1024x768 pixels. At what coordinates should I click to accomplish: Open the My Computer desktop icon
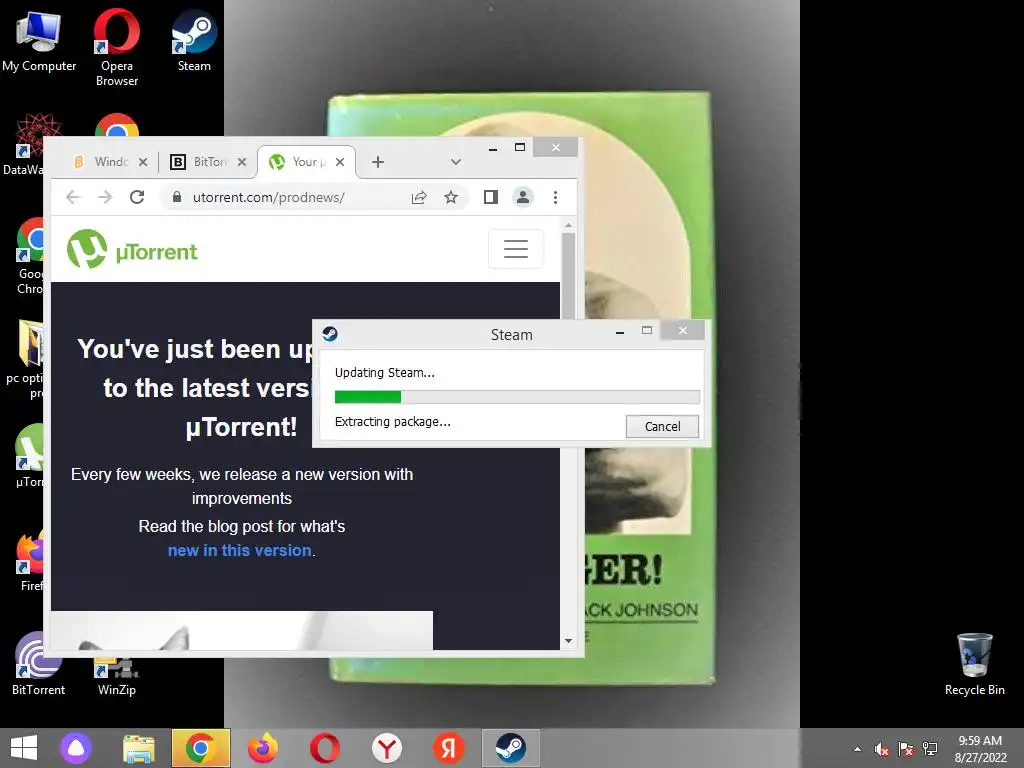(x=39, y=41)
